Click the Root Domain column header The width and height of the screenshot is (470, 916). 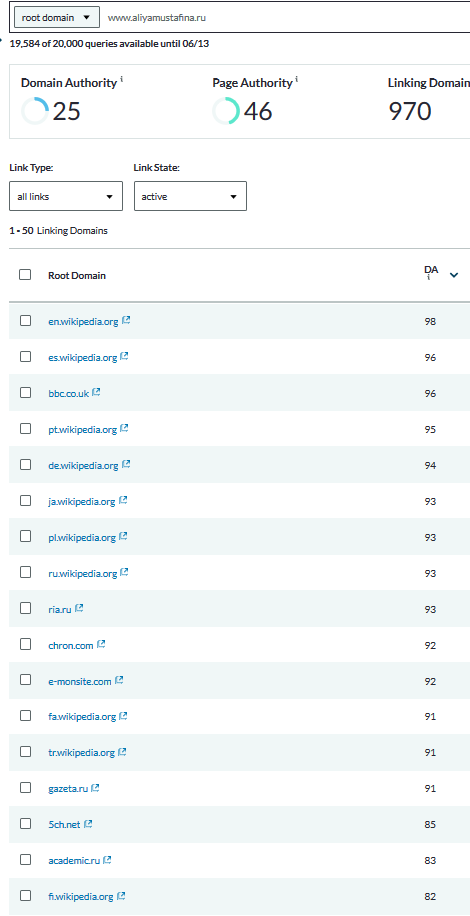[77, 275]
